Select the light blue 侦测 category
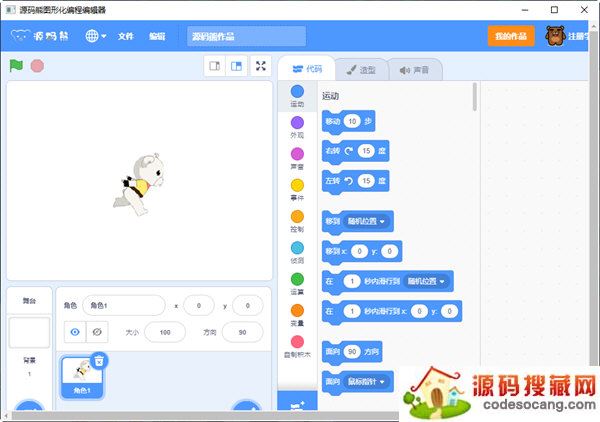600x422 pixels. point(297,253)
